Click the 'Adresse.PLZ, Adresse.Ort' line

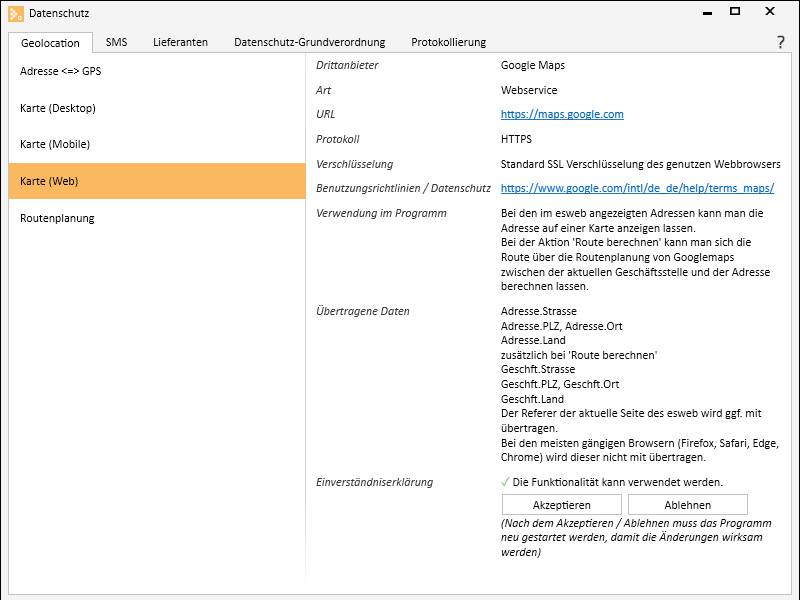(562, 326)
